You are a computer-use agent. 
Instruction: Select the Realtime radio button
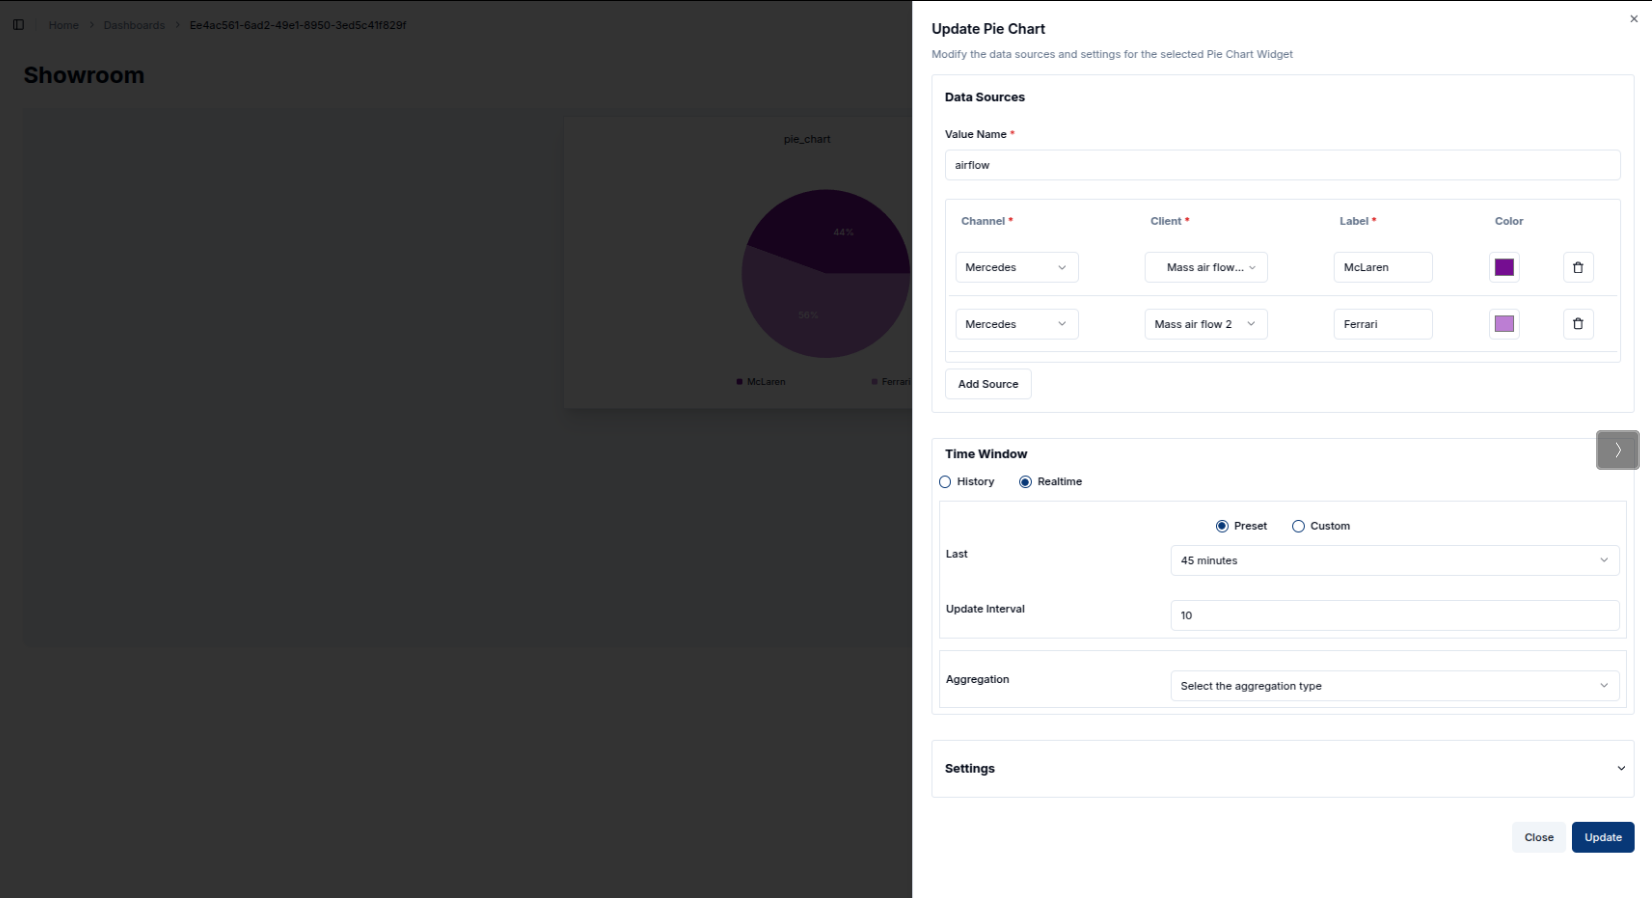(1025, 482)
